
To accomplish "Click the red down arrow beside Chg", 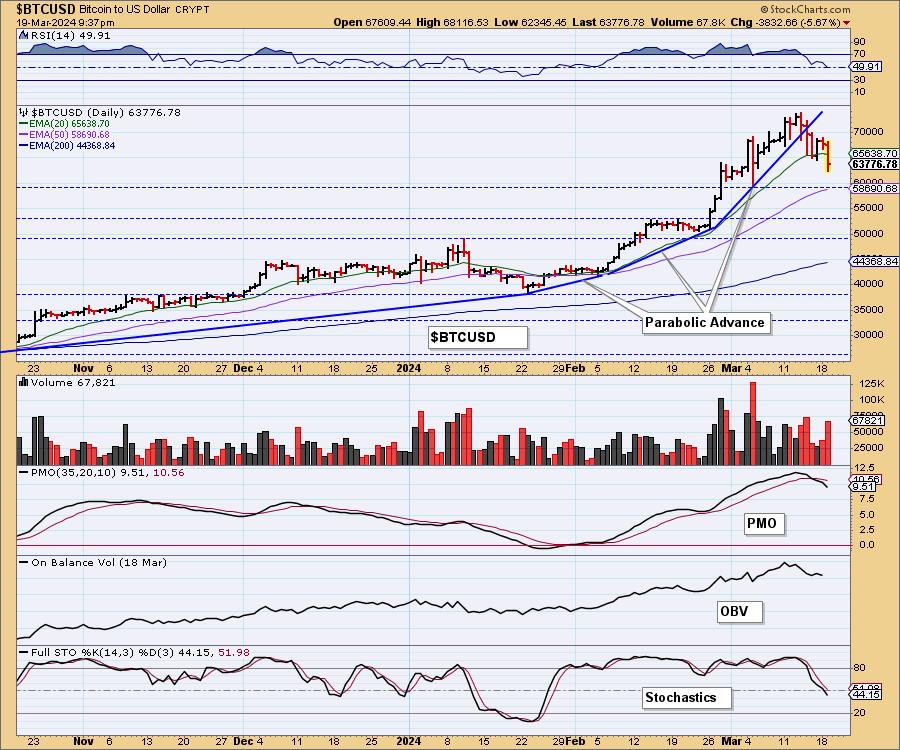I will pyautogui.click(x=847, y=23).
